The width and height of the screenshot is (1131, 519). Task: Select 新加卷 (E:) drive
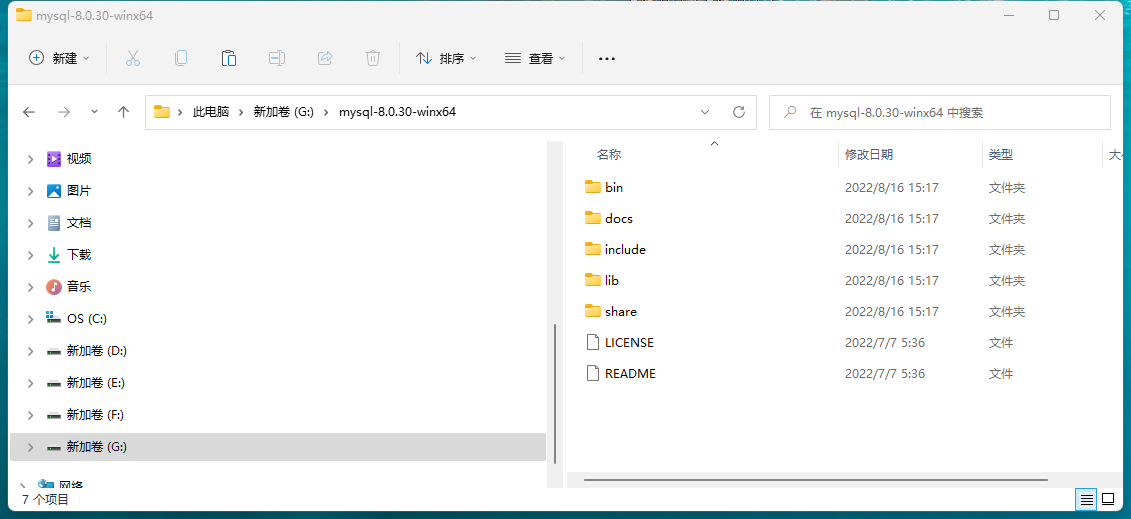click(x=96, y=383)
